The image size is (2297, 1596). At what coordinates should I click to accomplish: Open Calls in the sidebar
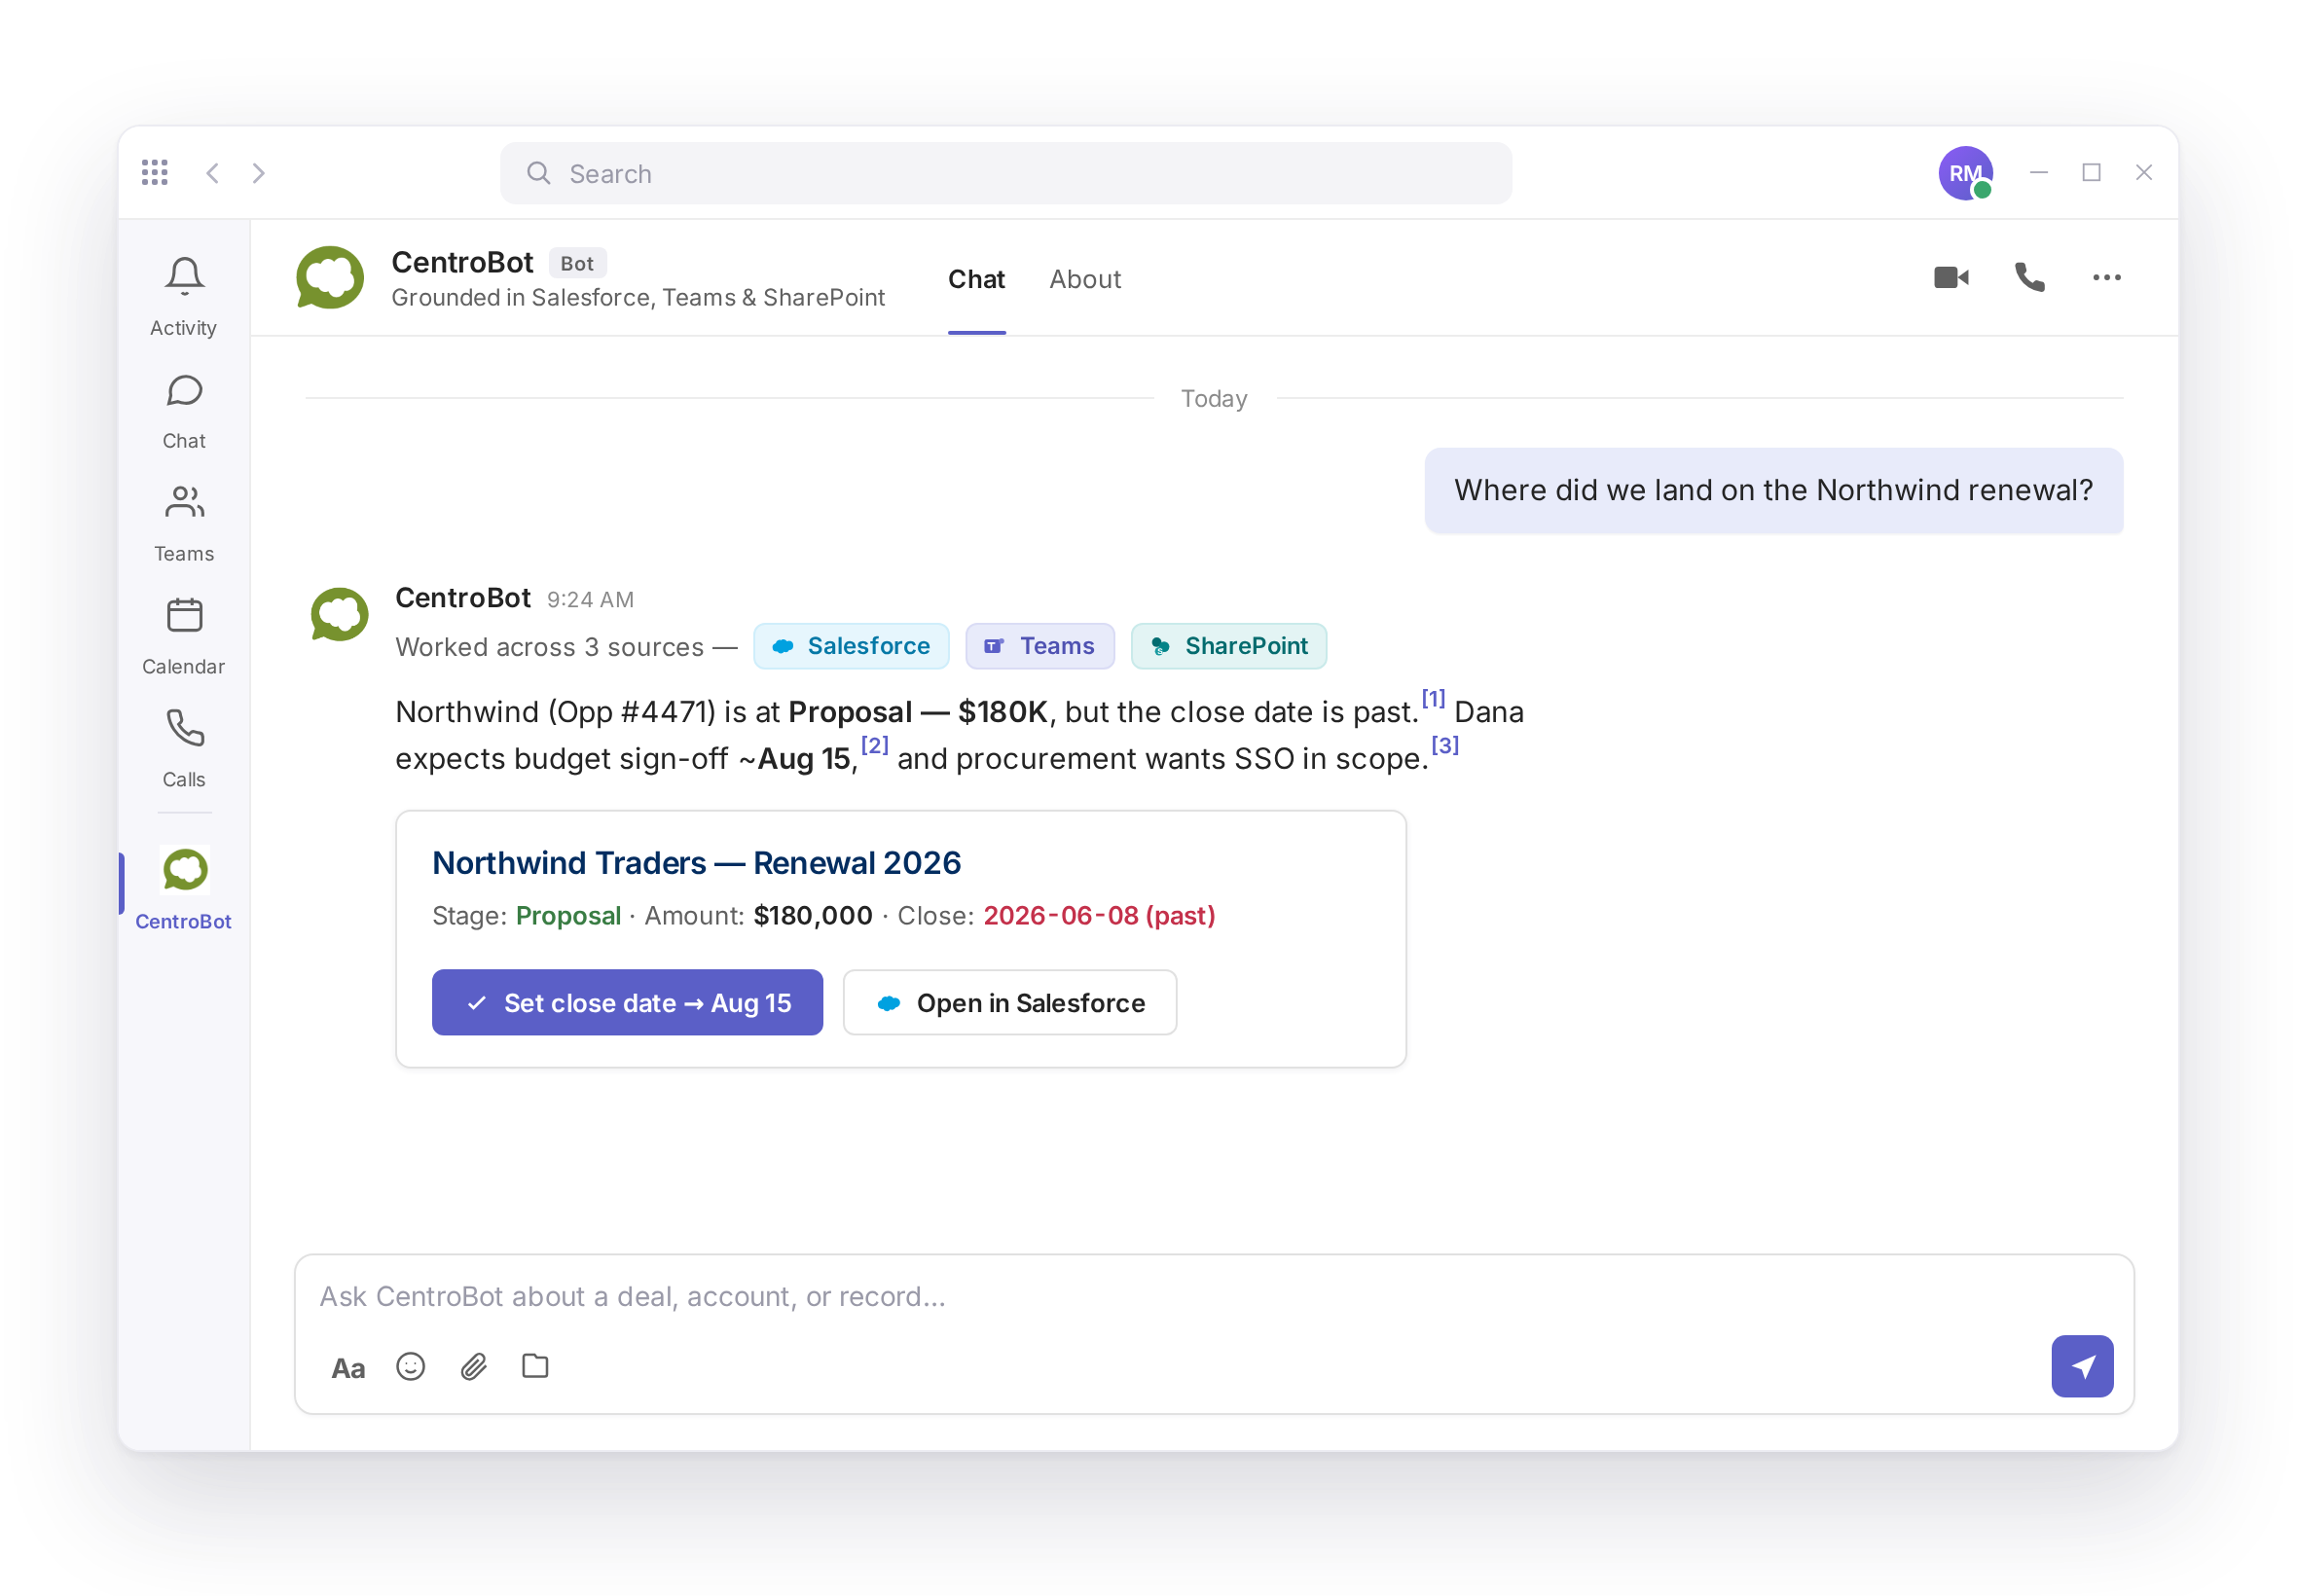click(x=184, y=749)
